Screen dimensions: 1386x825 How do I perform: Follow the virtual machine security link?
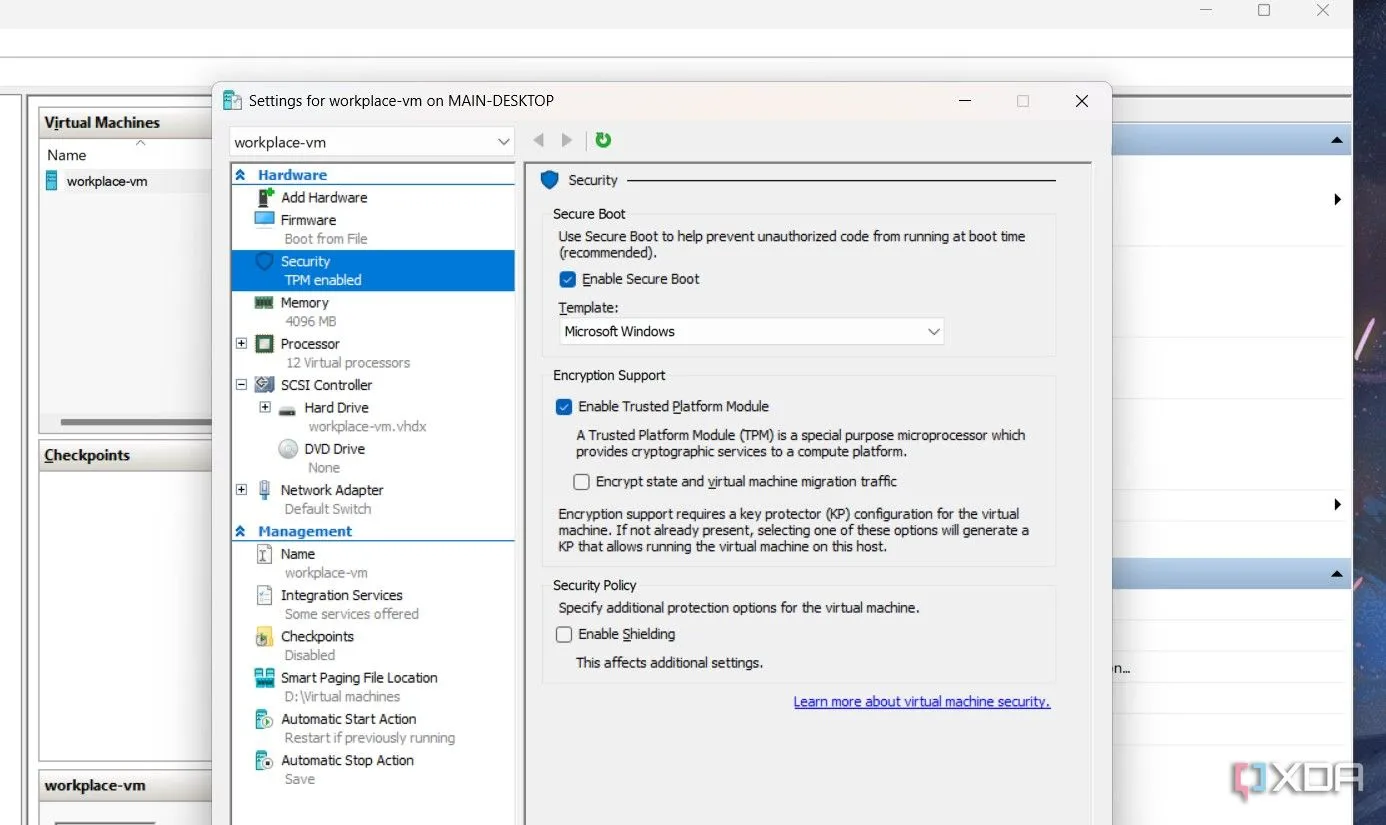[921, 701]
